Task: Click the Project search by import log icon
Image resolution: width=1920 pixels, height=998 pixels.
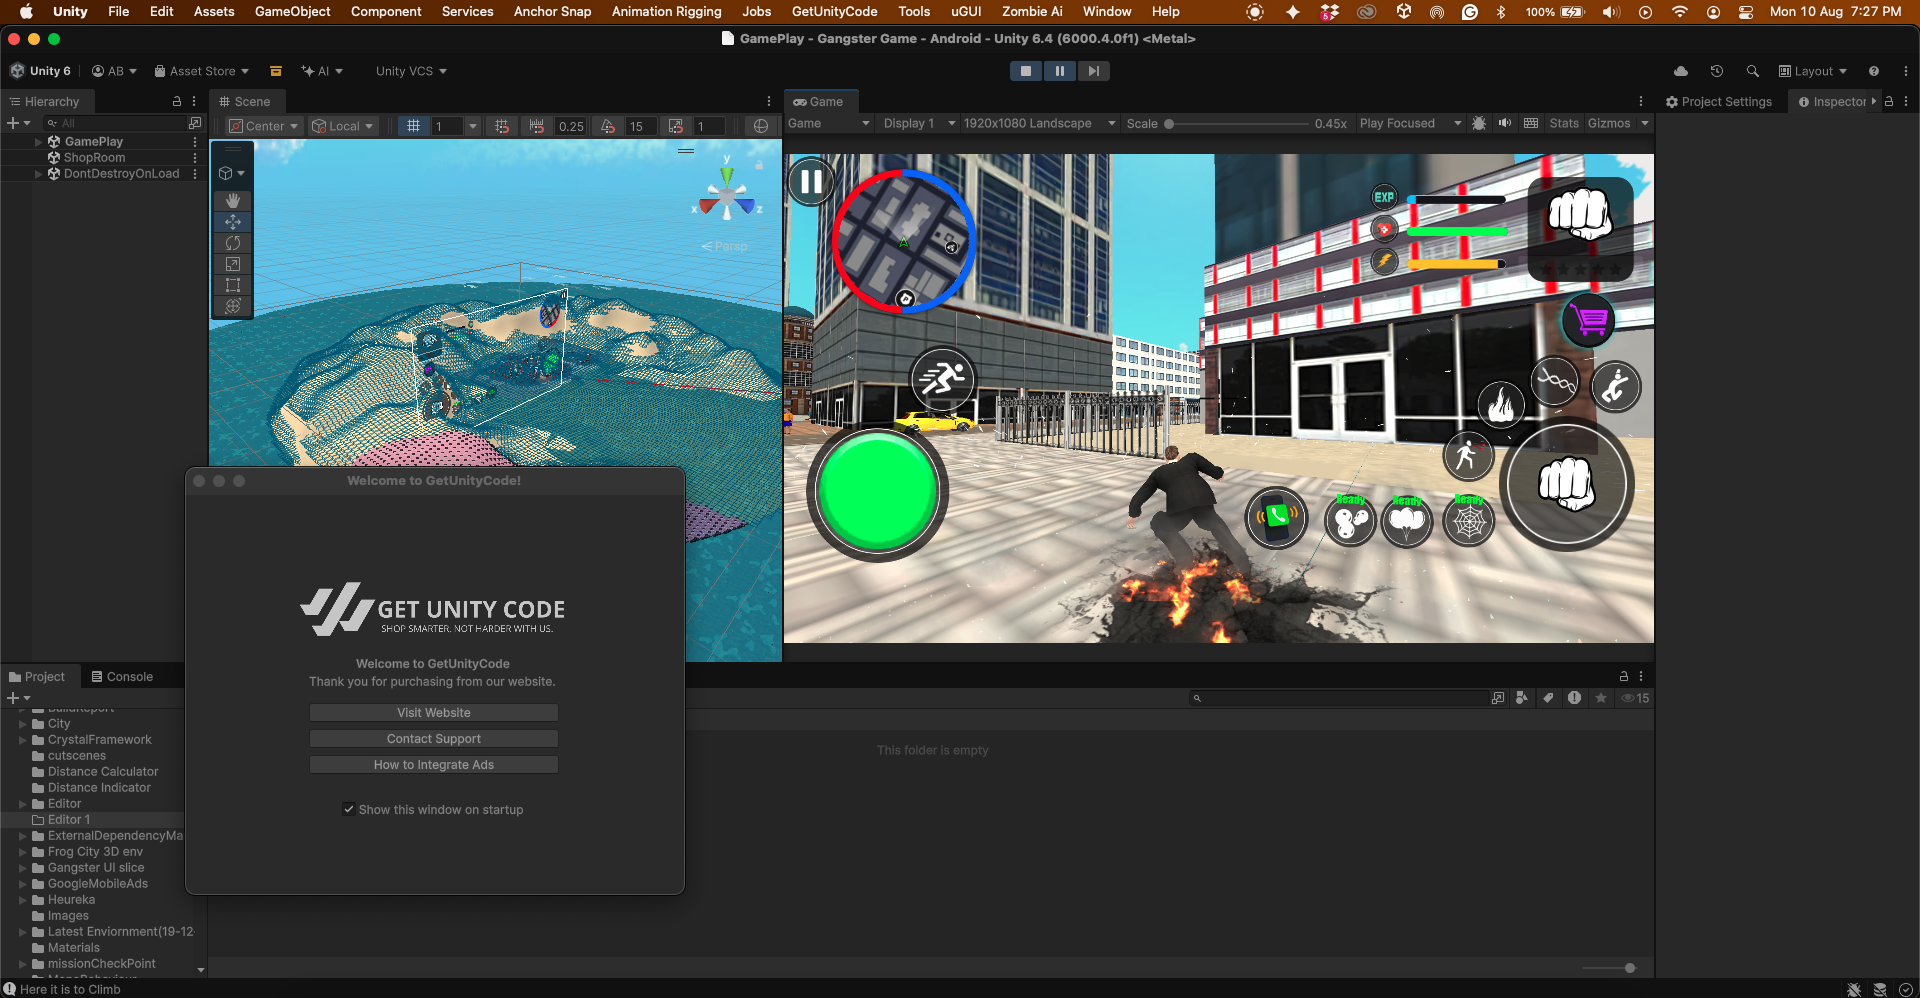Action: 1575,698
